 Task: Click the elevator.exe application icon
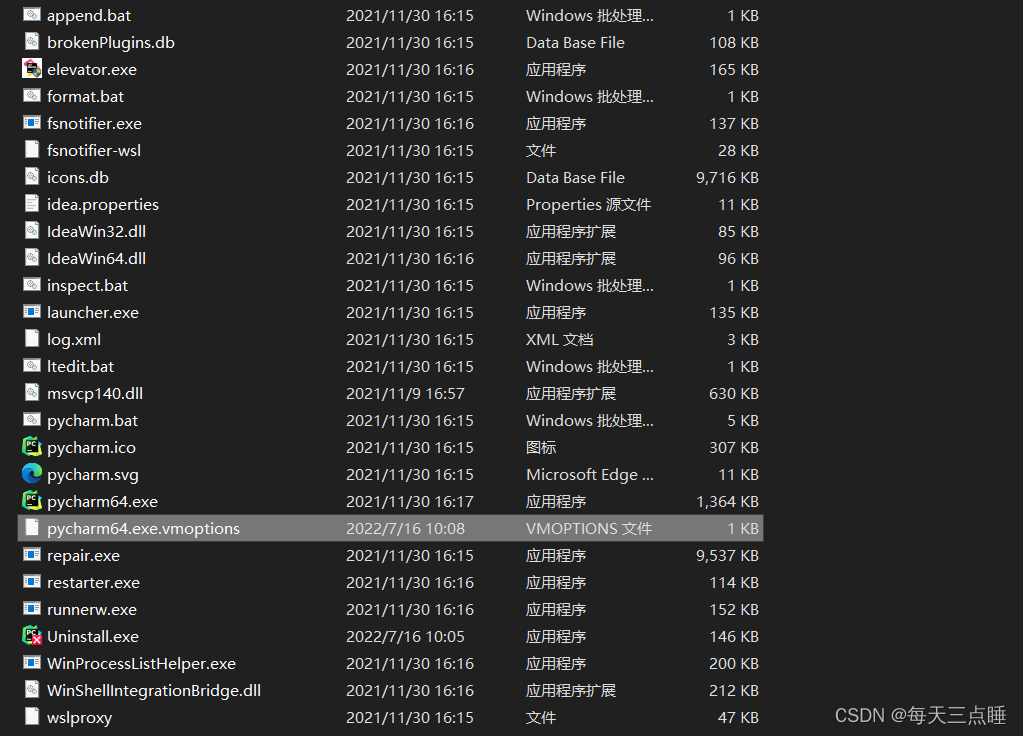tap(32, 69)
